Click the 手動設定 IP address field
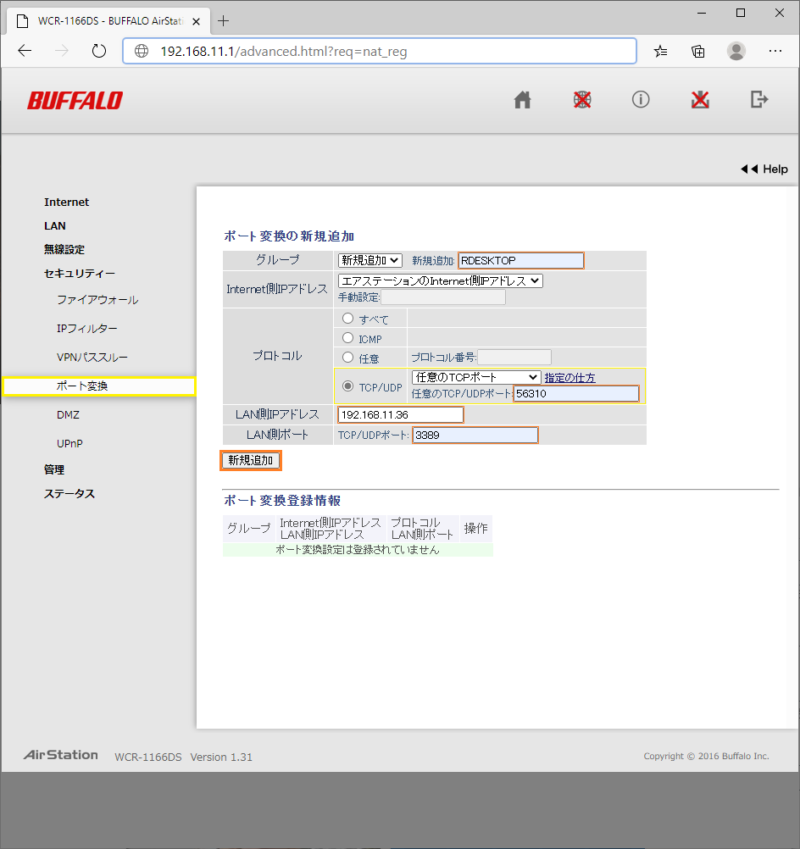The image size is (800, 849). point(443,297)
